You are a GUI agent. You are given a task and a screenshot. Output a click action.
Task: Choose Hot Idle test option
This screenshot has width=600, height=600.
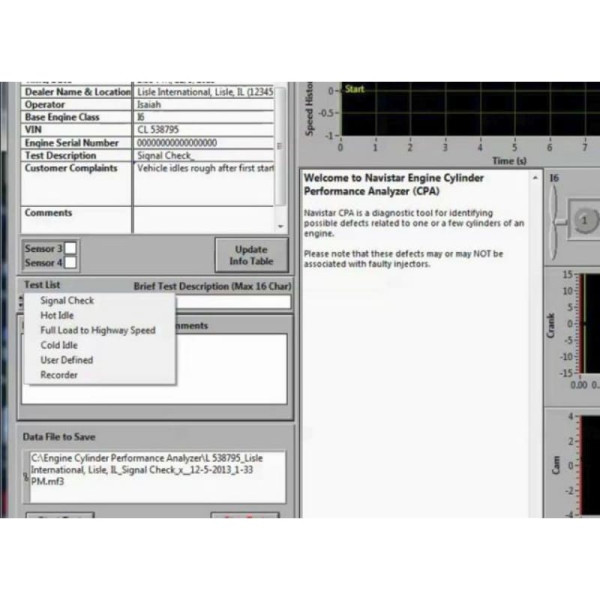[56, 315]
